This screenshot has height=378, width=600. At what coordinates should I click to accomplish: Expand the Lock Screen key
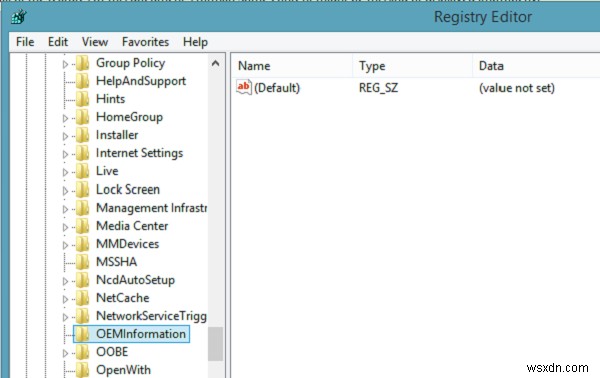pyautogui.click(x=65, y=191)
